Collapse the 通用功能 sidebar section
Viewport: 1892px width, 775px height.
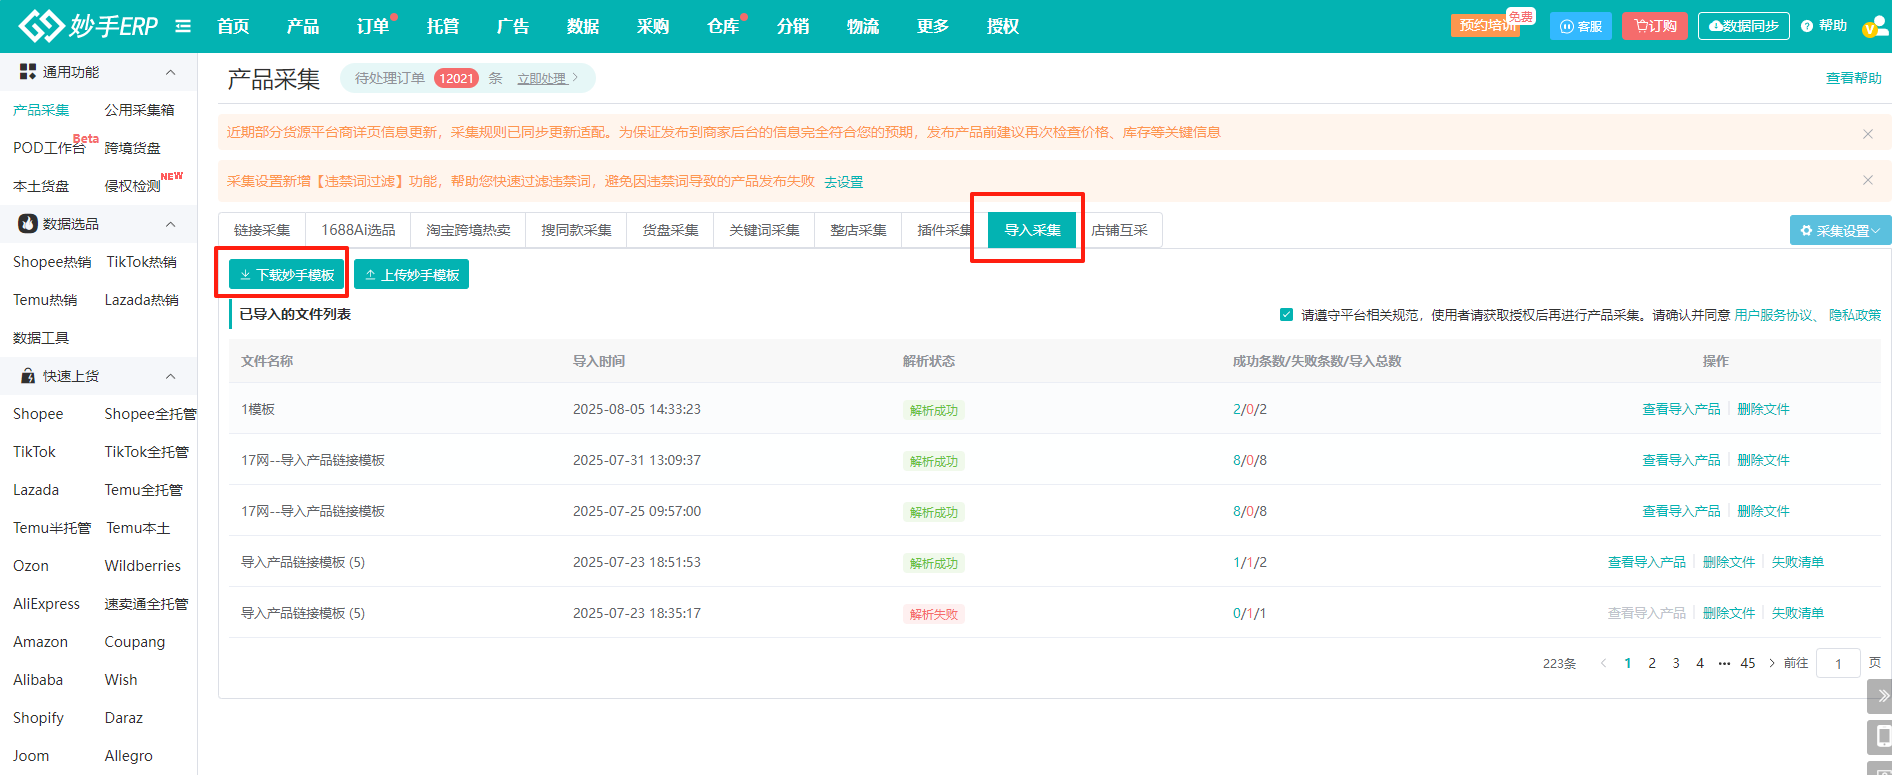tap(170, 72)
